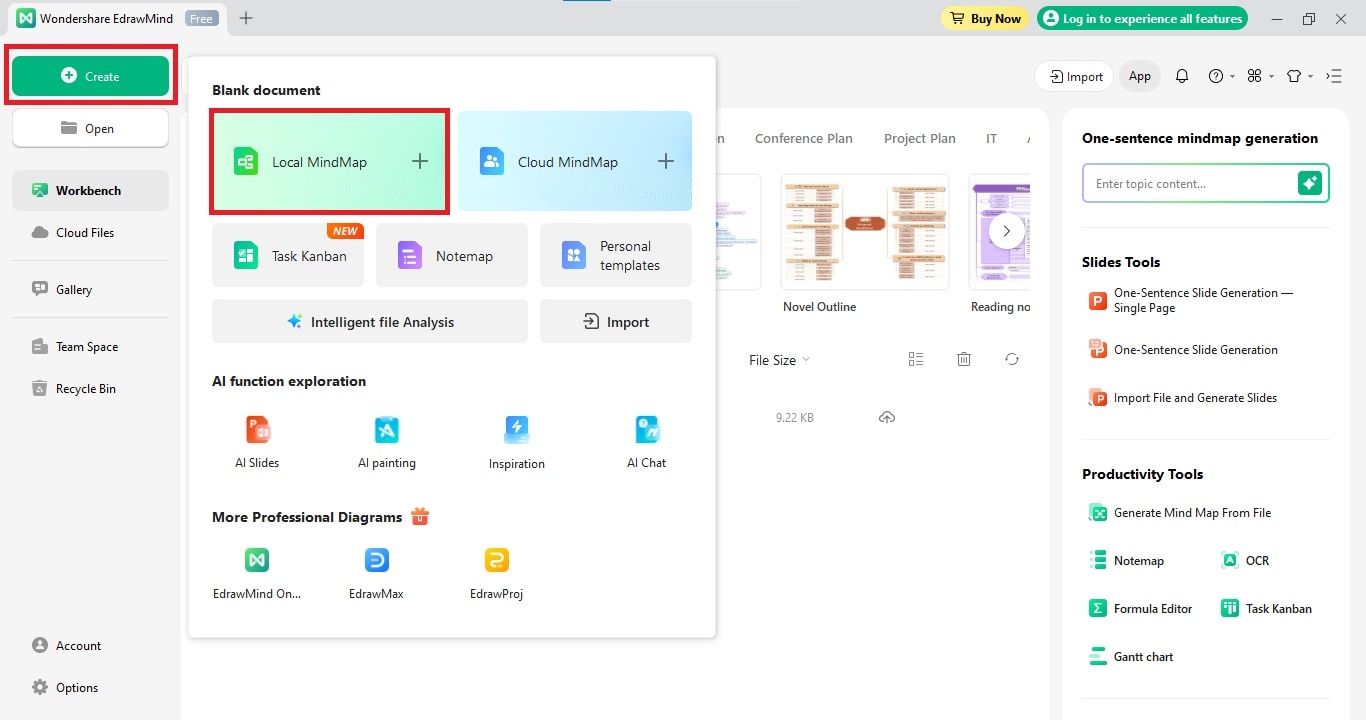This screenshot has width=1366, height=720.
Task: Open EdrawMax
Action: click(x=377, y=573)
